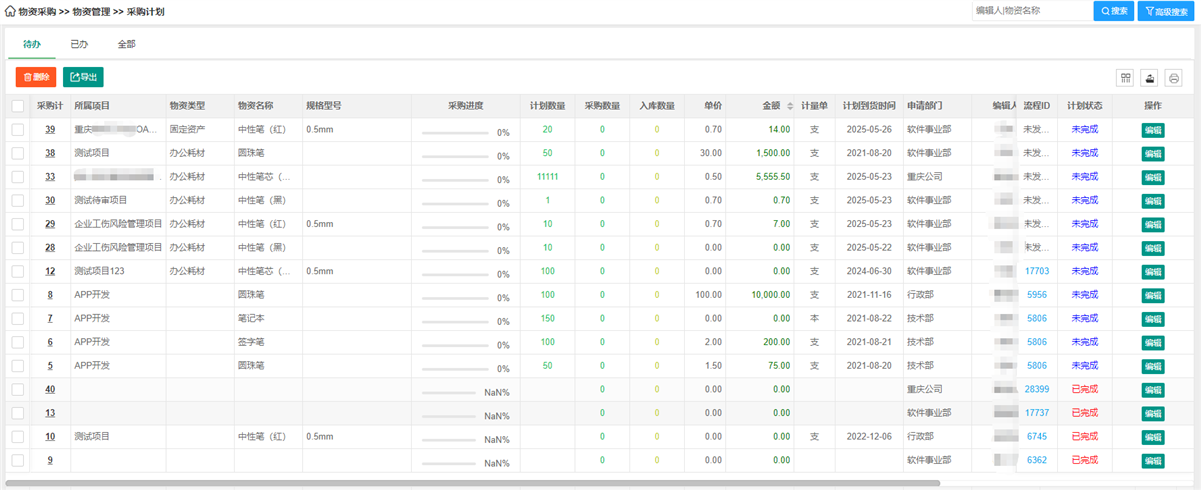The height and width of the screenshot is (490, 1201).
Task: Click 已完成 status in row 40
Action: pyautogui.click(x=1084, y=389)
